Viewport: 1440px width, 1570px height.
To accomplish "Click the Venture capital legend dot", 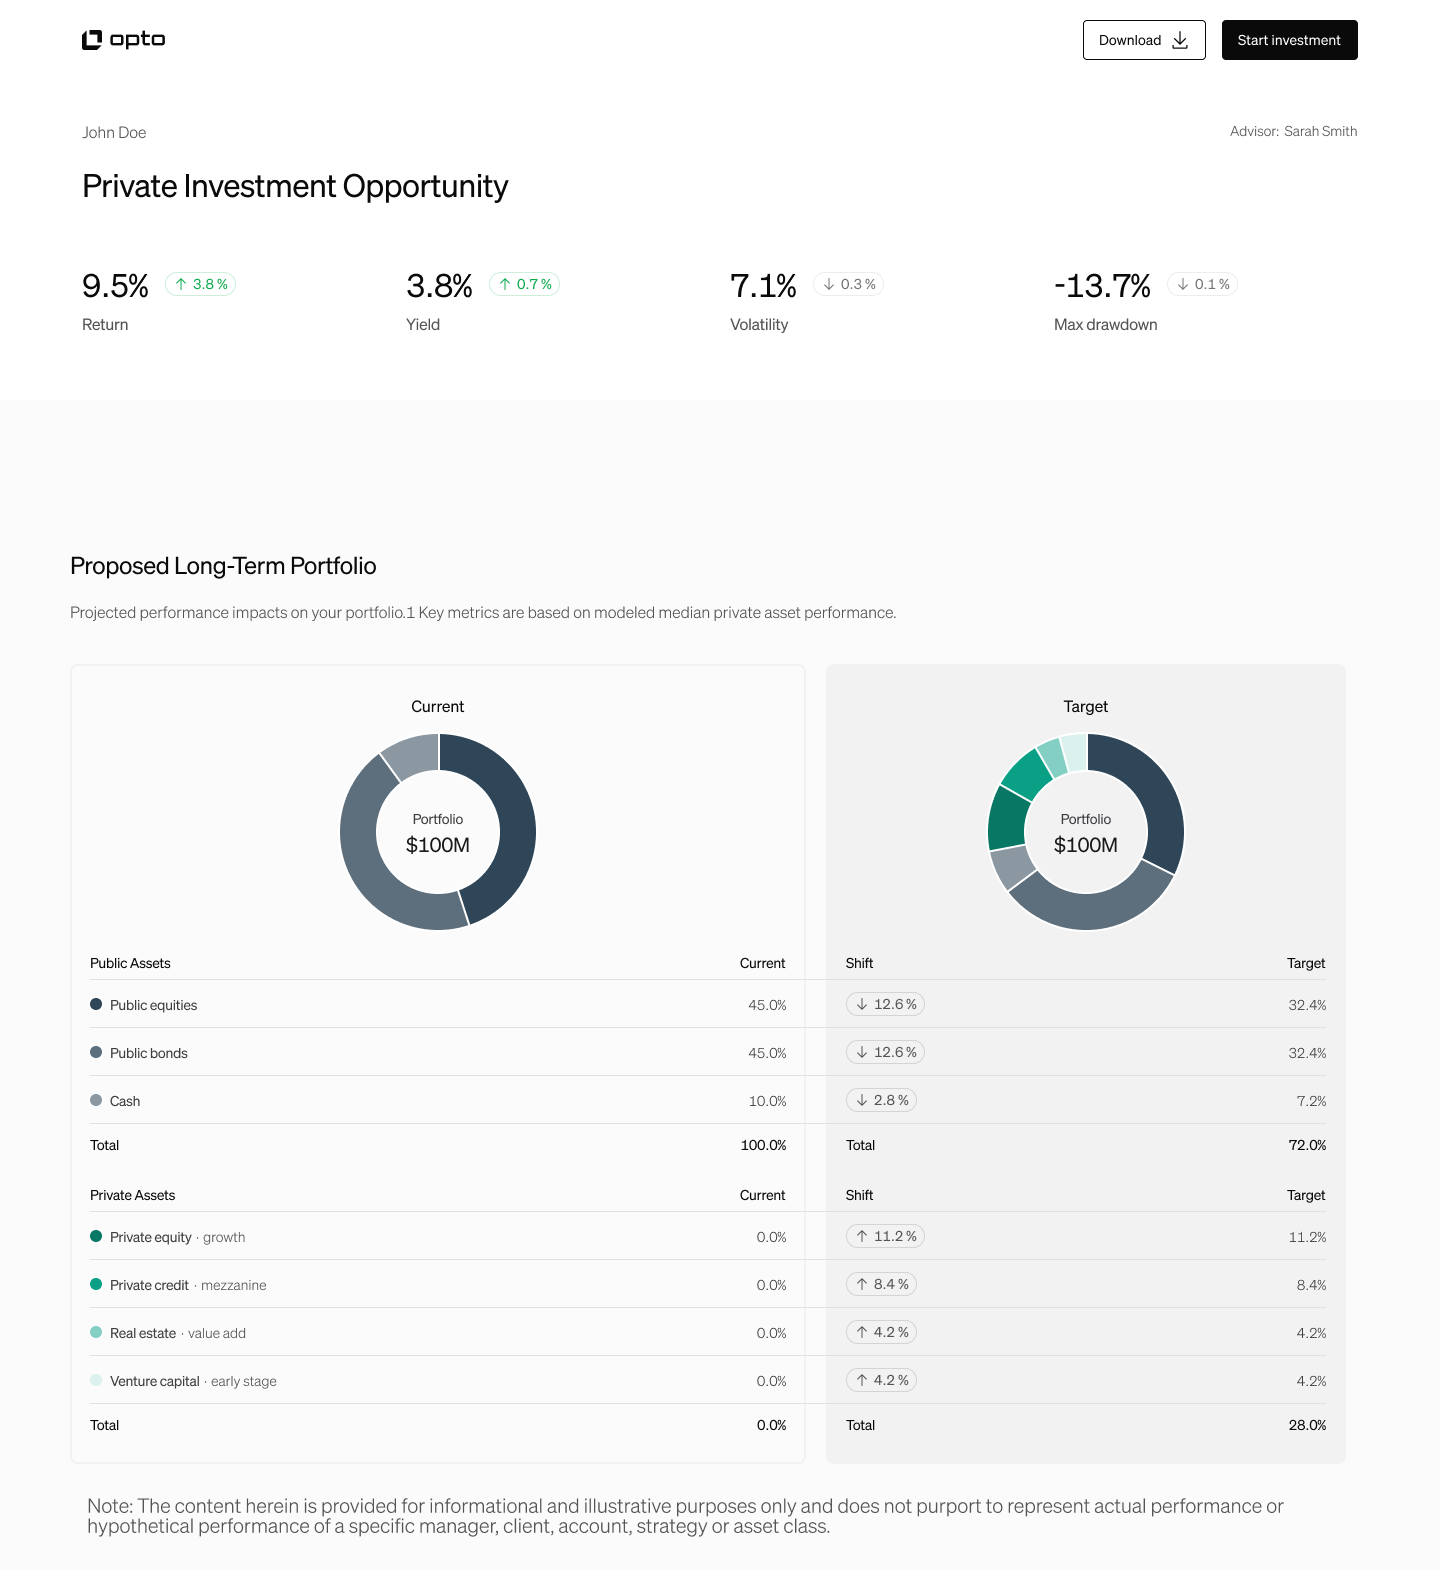I will [x=96, y=1380].
